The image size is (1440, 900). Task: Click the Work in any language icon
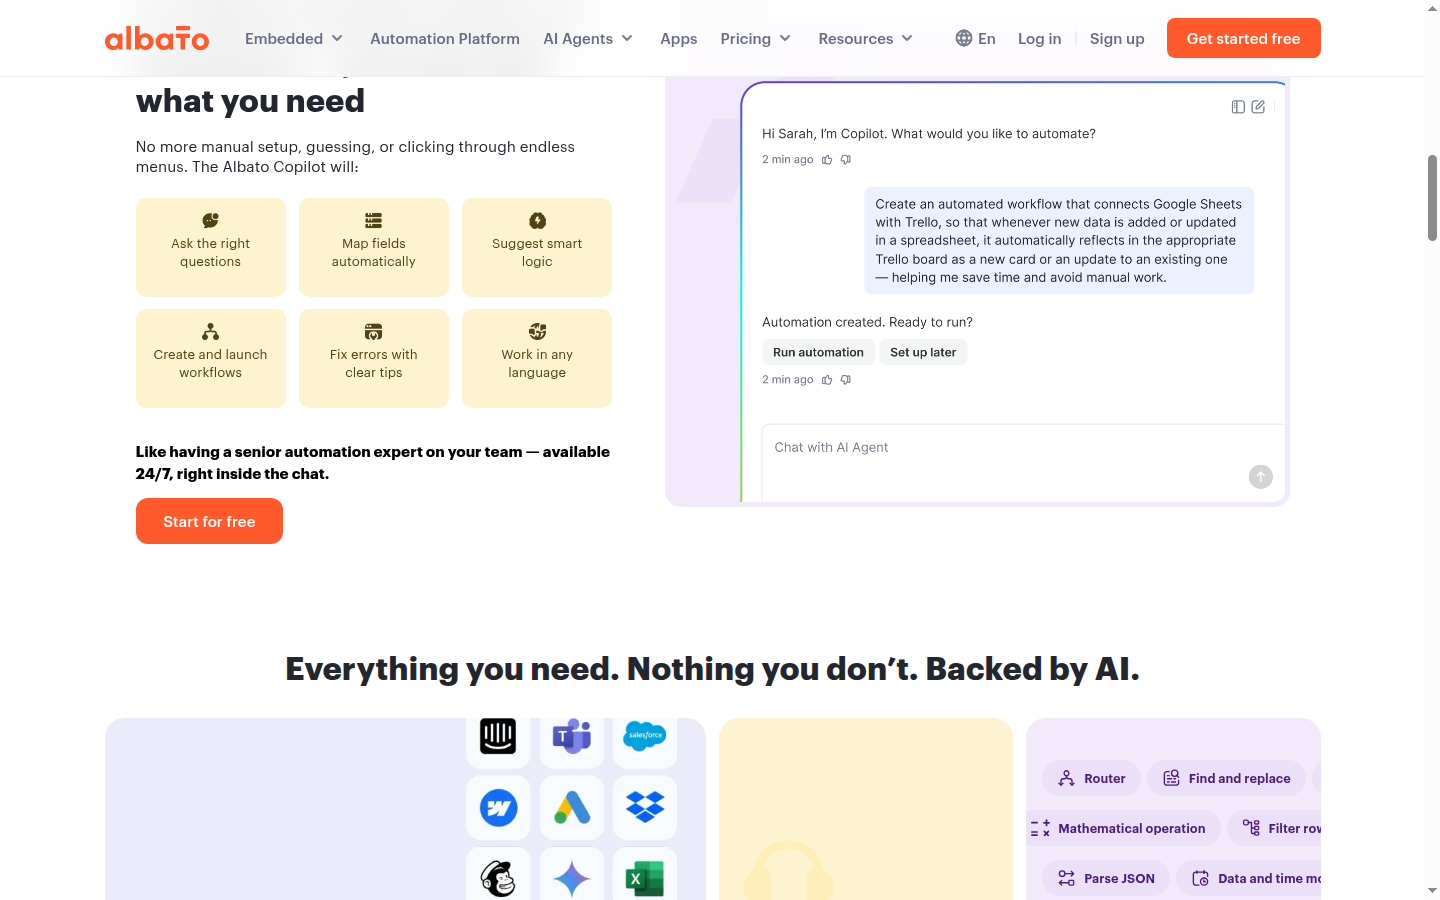tap(537, 332)
